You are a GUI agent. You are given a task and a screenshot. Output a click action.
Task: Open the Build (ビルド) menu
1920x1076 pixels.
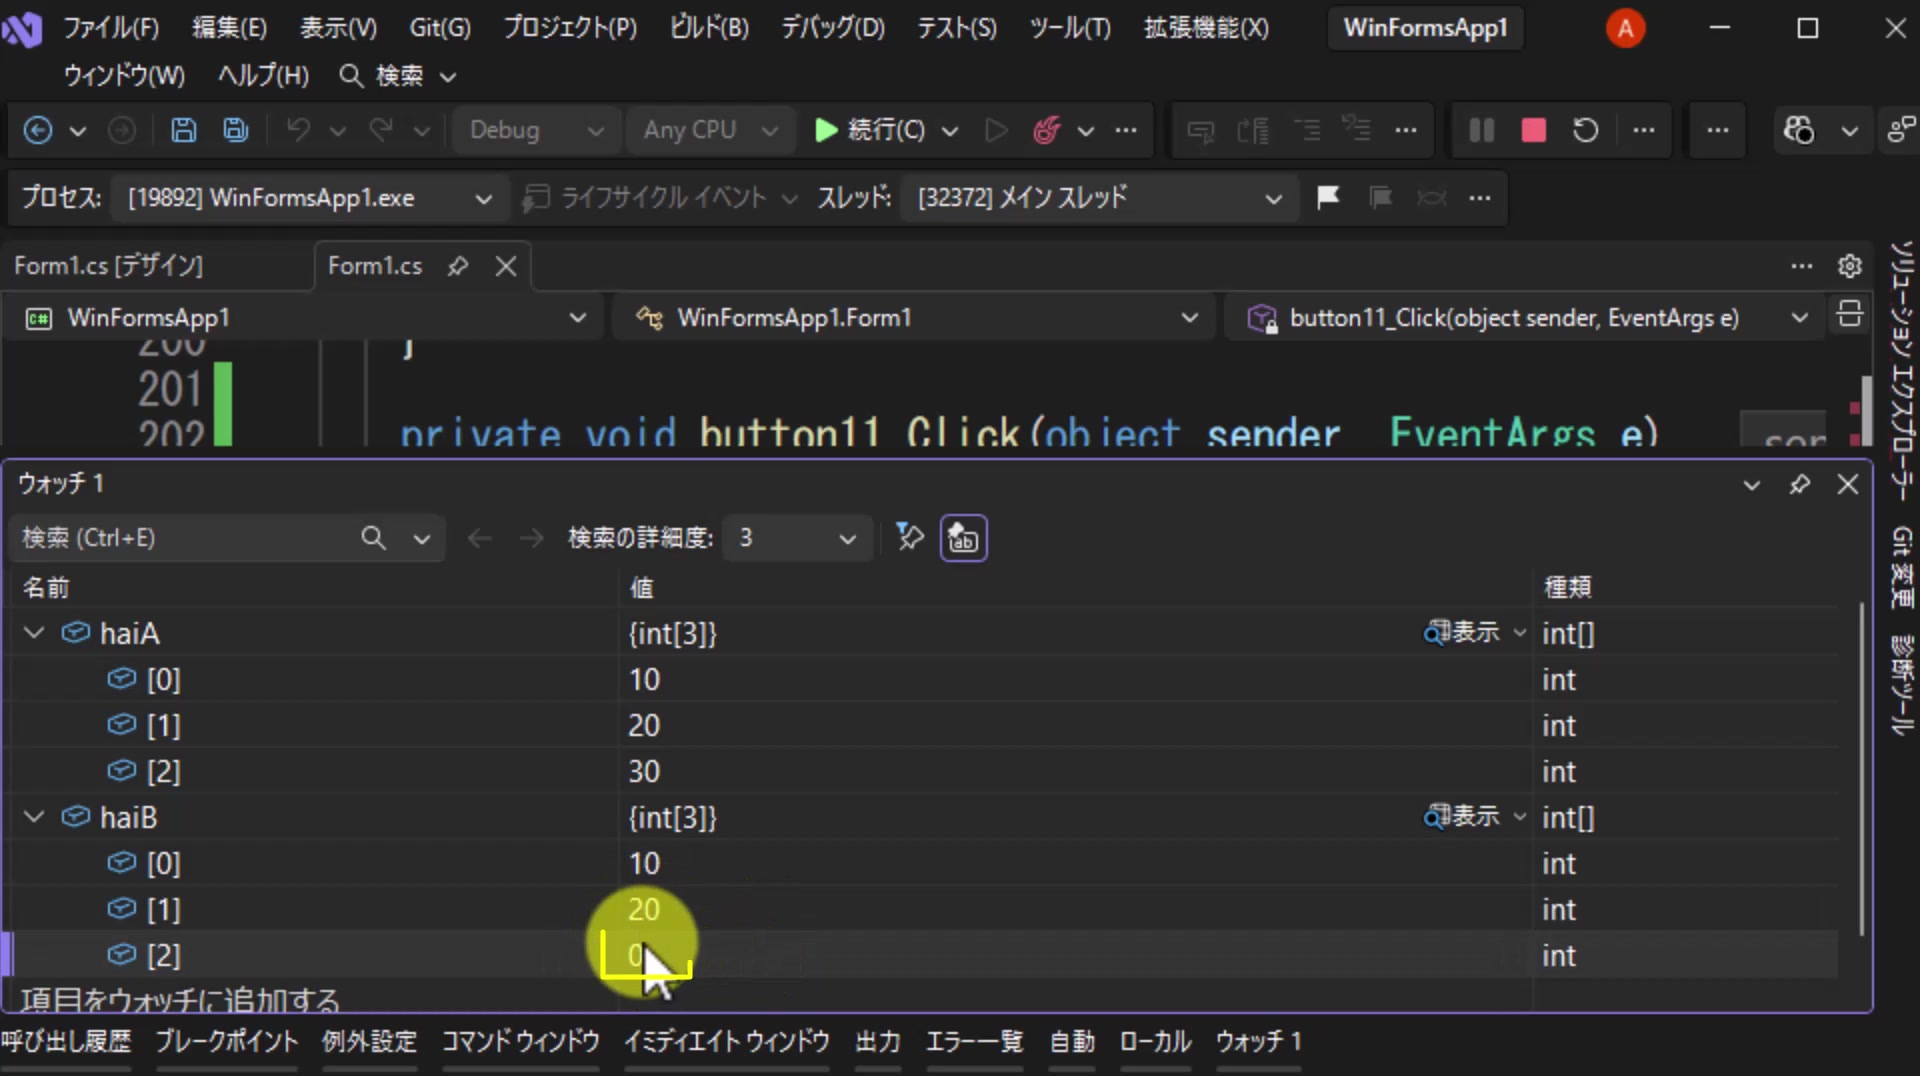pos(709,28)
